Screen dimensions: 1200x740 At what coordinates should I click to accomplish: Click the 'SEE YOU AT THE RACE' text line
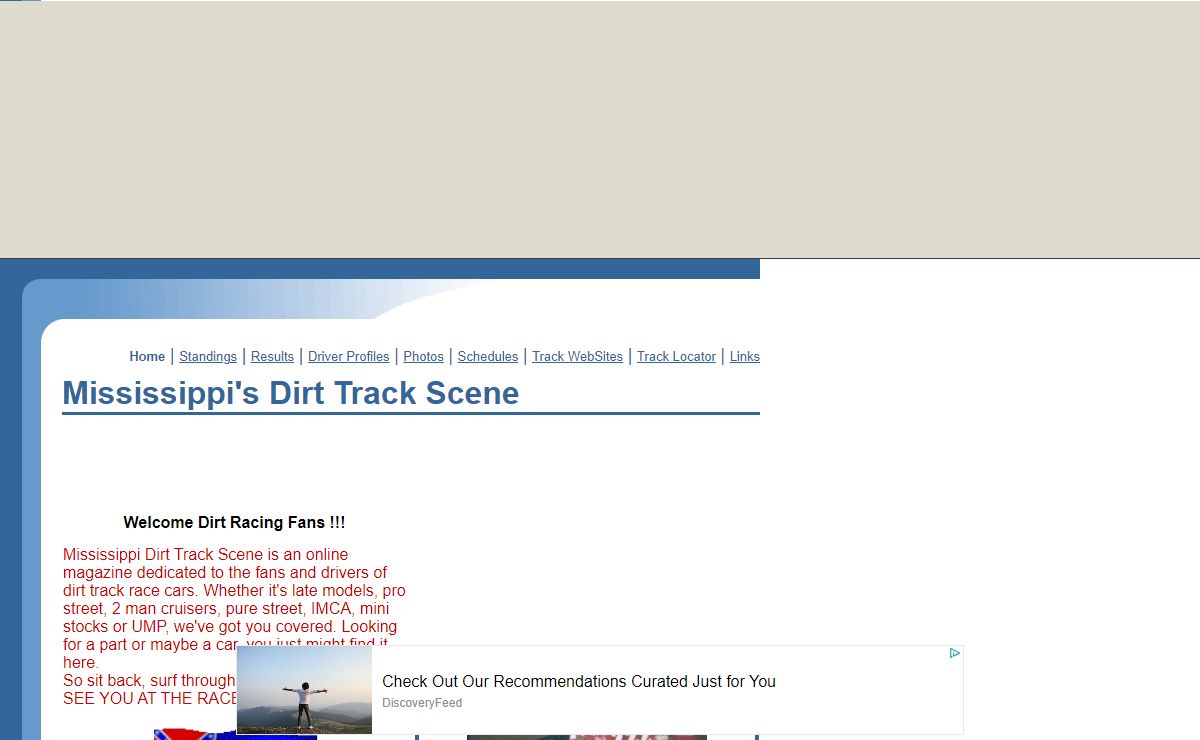coord(150,699)
